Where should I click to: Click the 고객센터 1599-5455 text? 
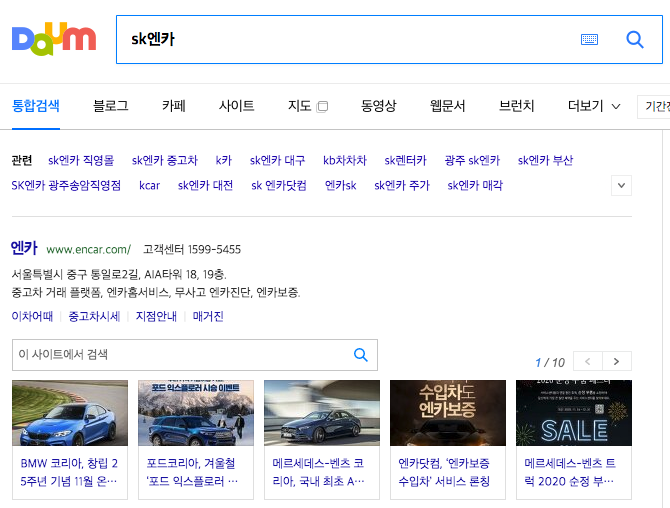click(x=192, y=250)
